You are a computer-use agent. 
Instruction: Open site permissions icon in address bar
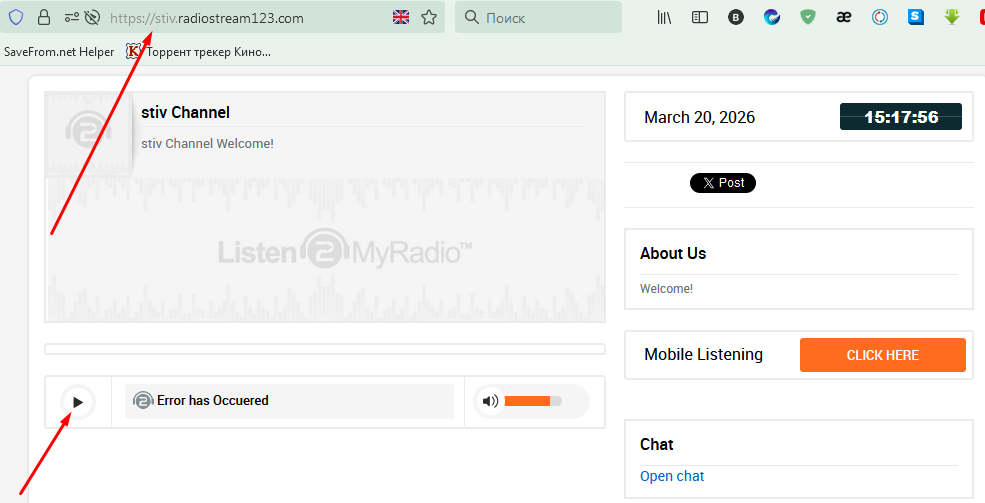pyautogui.click(x=72, y=17)
